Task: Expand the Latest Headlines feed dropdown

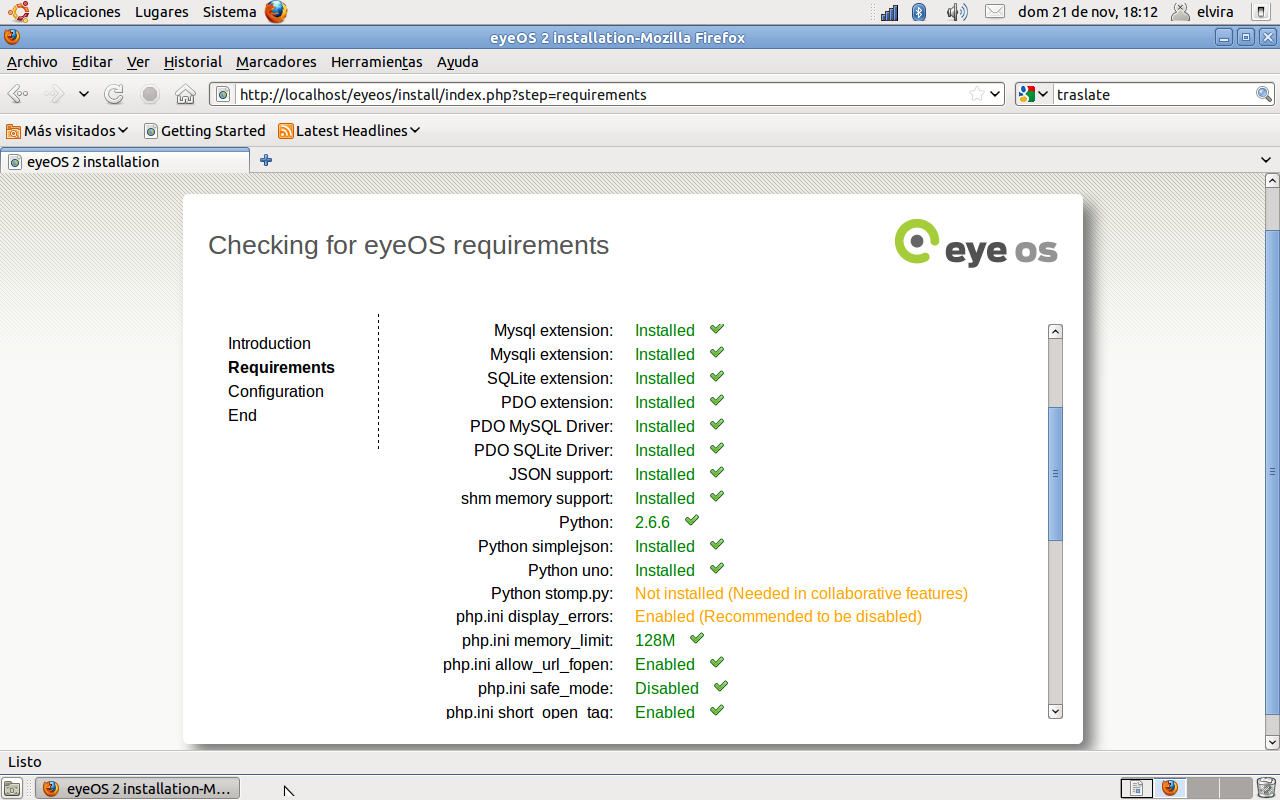Action: click(x=349, y=130)
